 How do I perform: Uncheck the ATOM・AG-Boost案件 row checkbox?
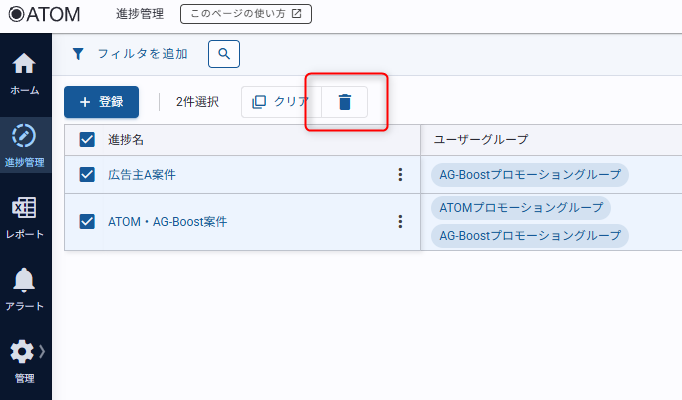(x=87, y=222)
